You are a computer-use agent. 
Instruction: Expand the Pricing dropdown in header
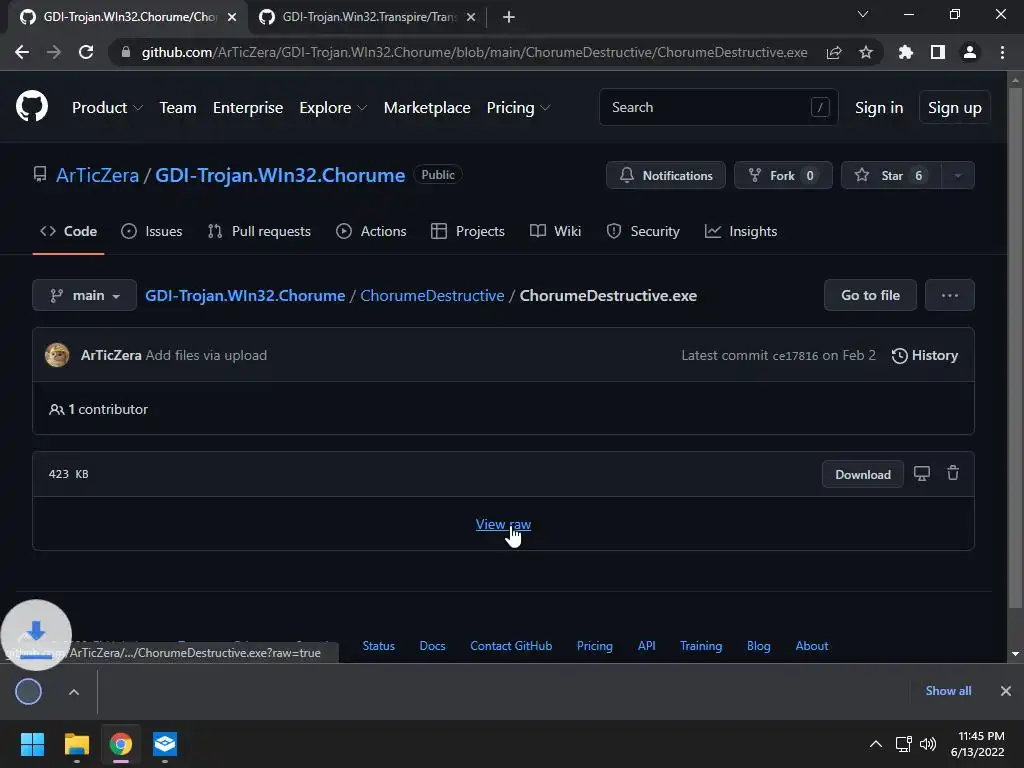point(518,108)
